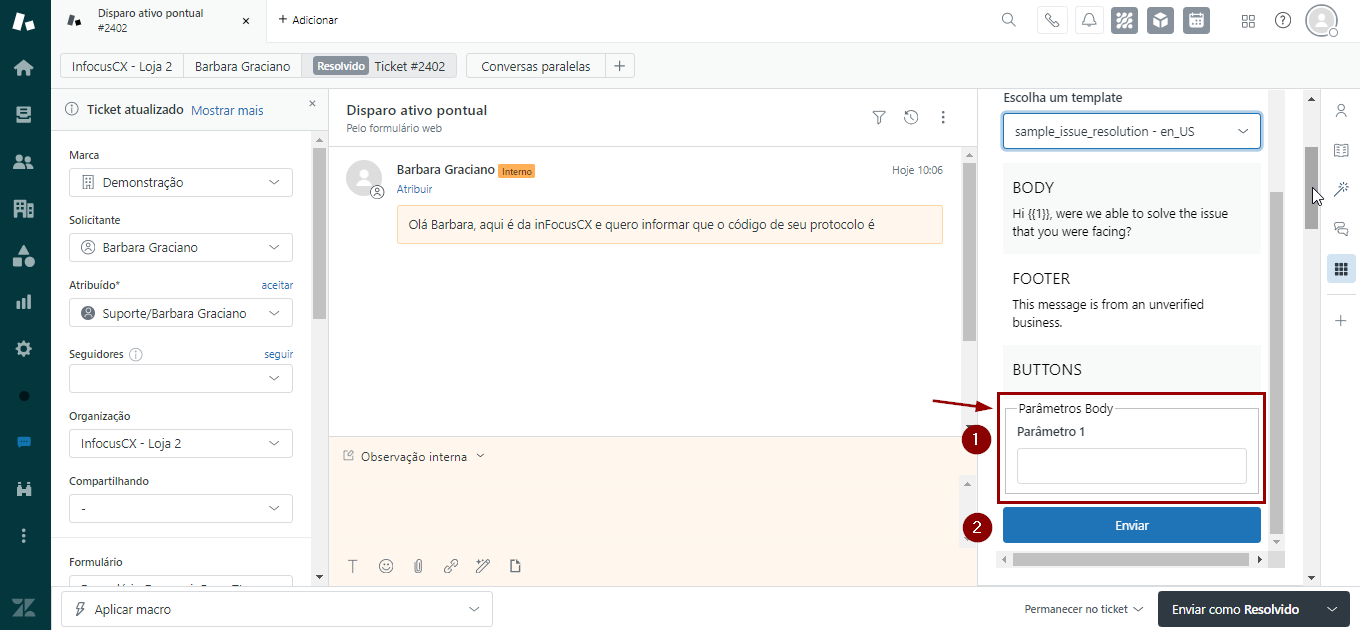
Task: Open the Customers icon in left sidebar
Action: pyautogui.click(x=24, y=162)
